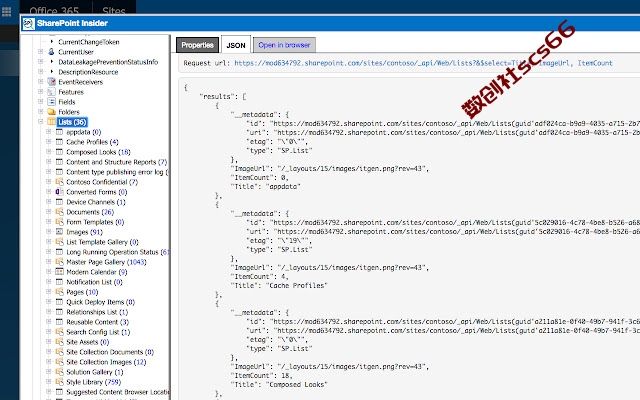
Task: Select Relationships List (1)
Action: 97,312
